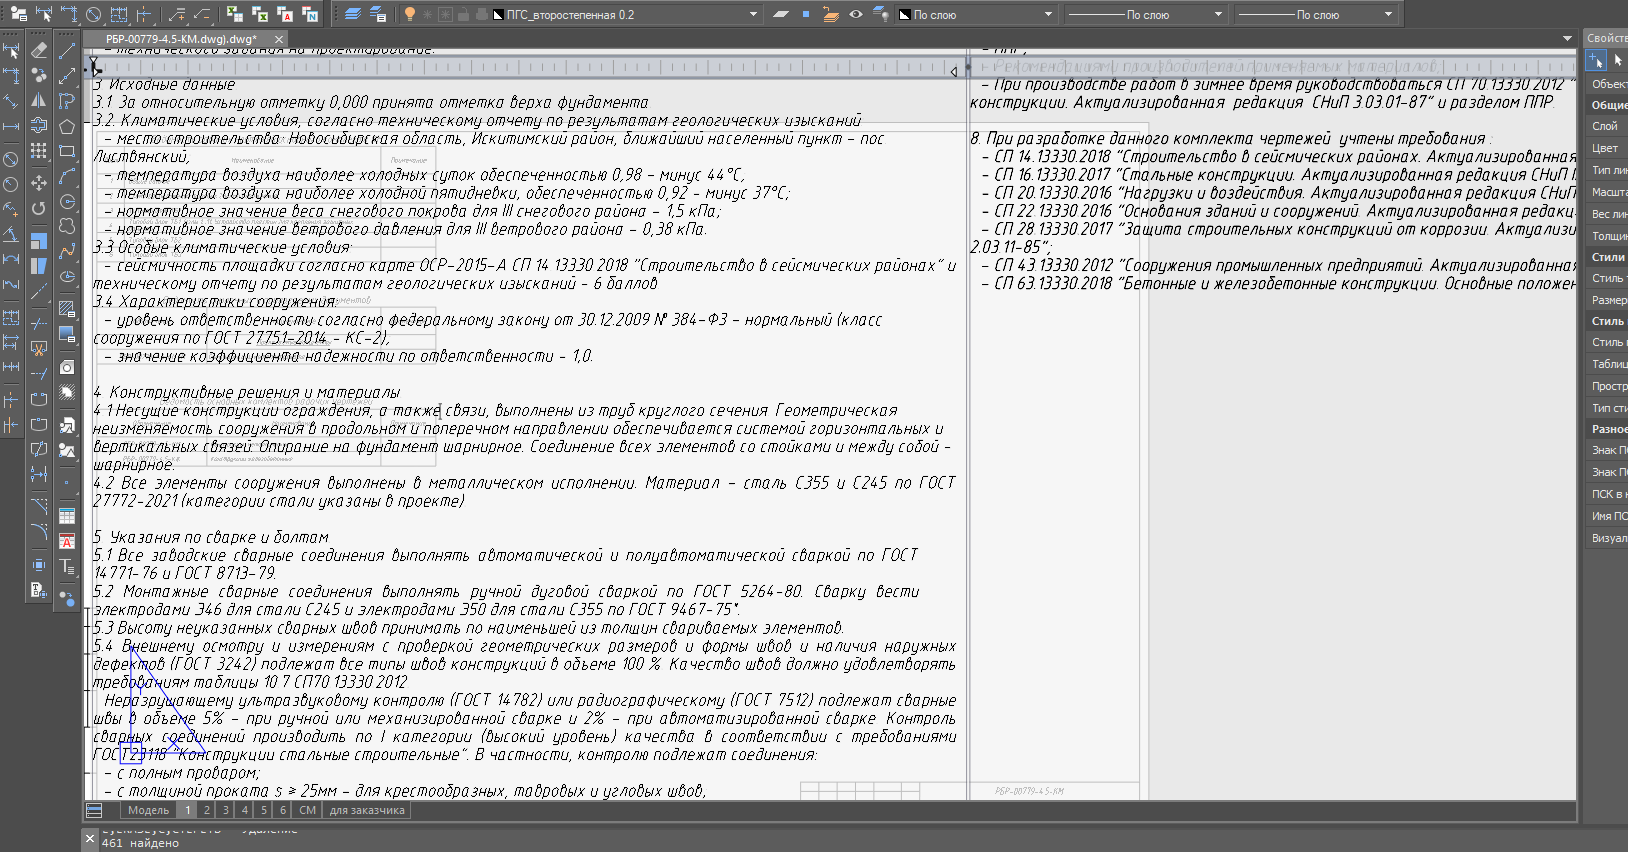Screen dimensions: 1628x852
Task: Click the 461 найдено command line text
Action: [x=140, y=843]
